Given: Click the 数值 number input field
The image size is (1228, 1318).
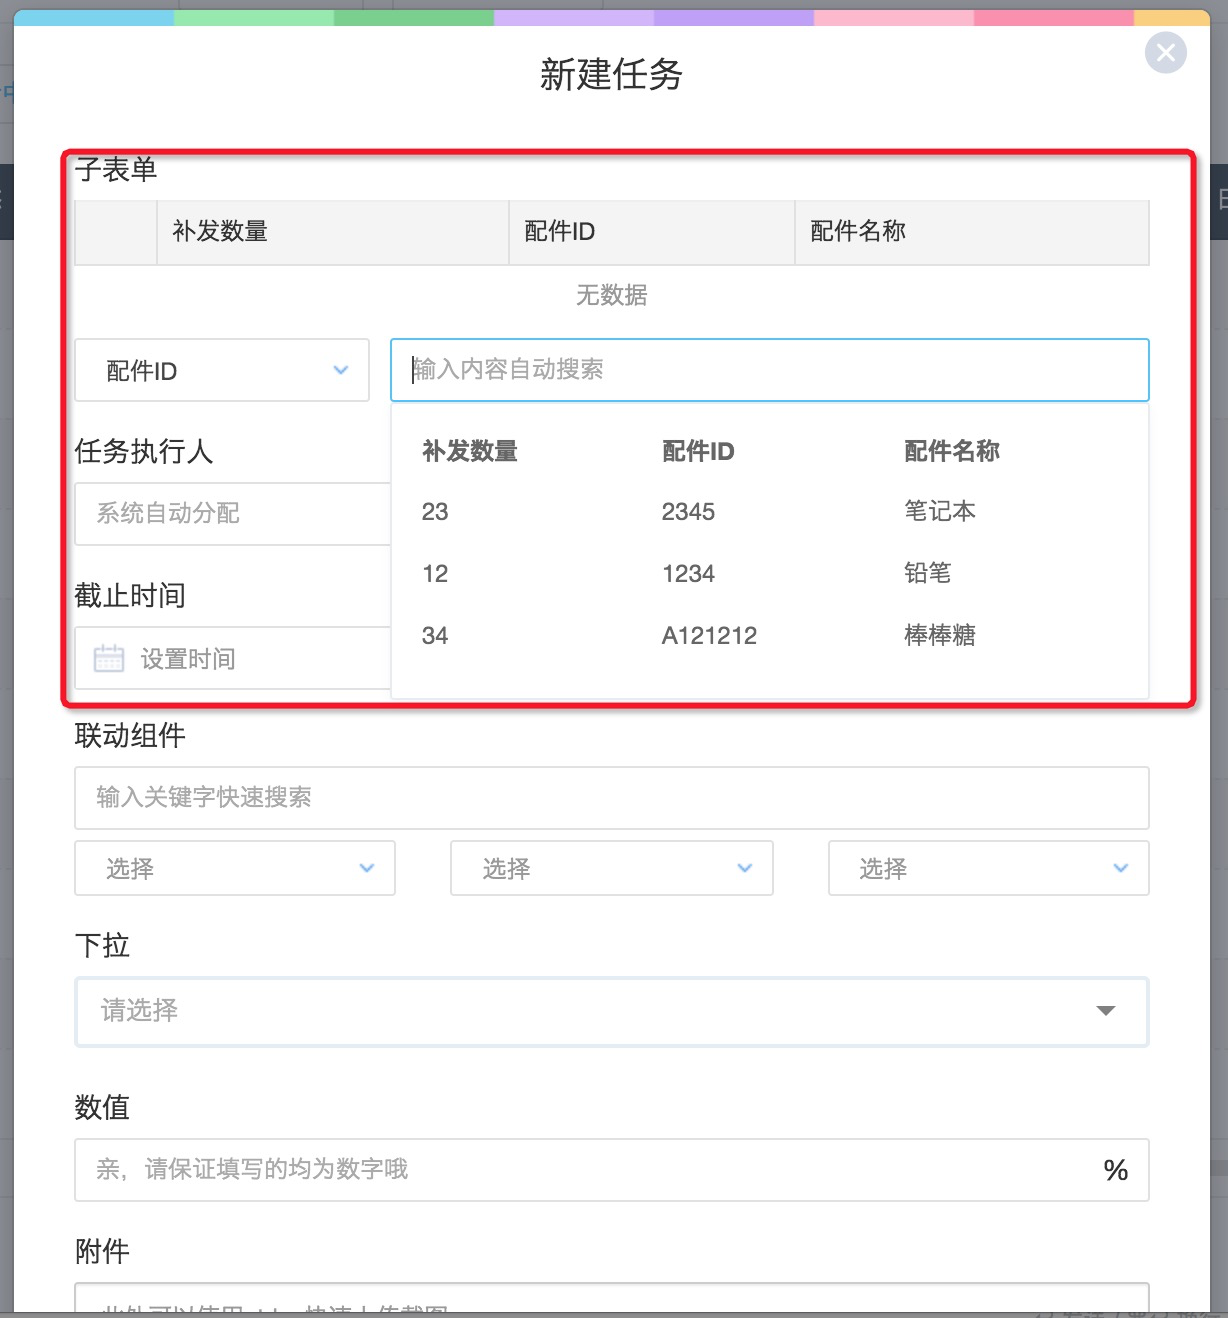Looking at the screenshot, I should click(580, 1170).
